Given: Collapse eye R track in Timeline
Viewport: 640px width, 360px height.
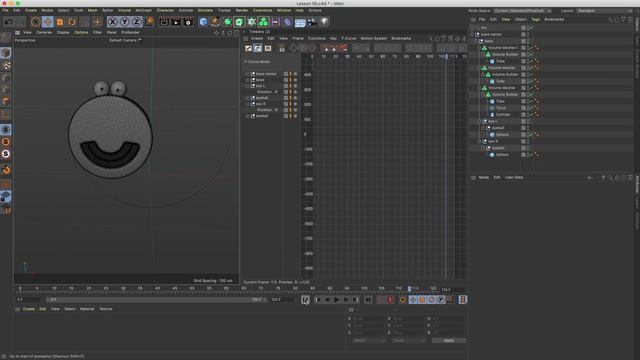Looking at the screenshot, I should (x=247, y=104).
